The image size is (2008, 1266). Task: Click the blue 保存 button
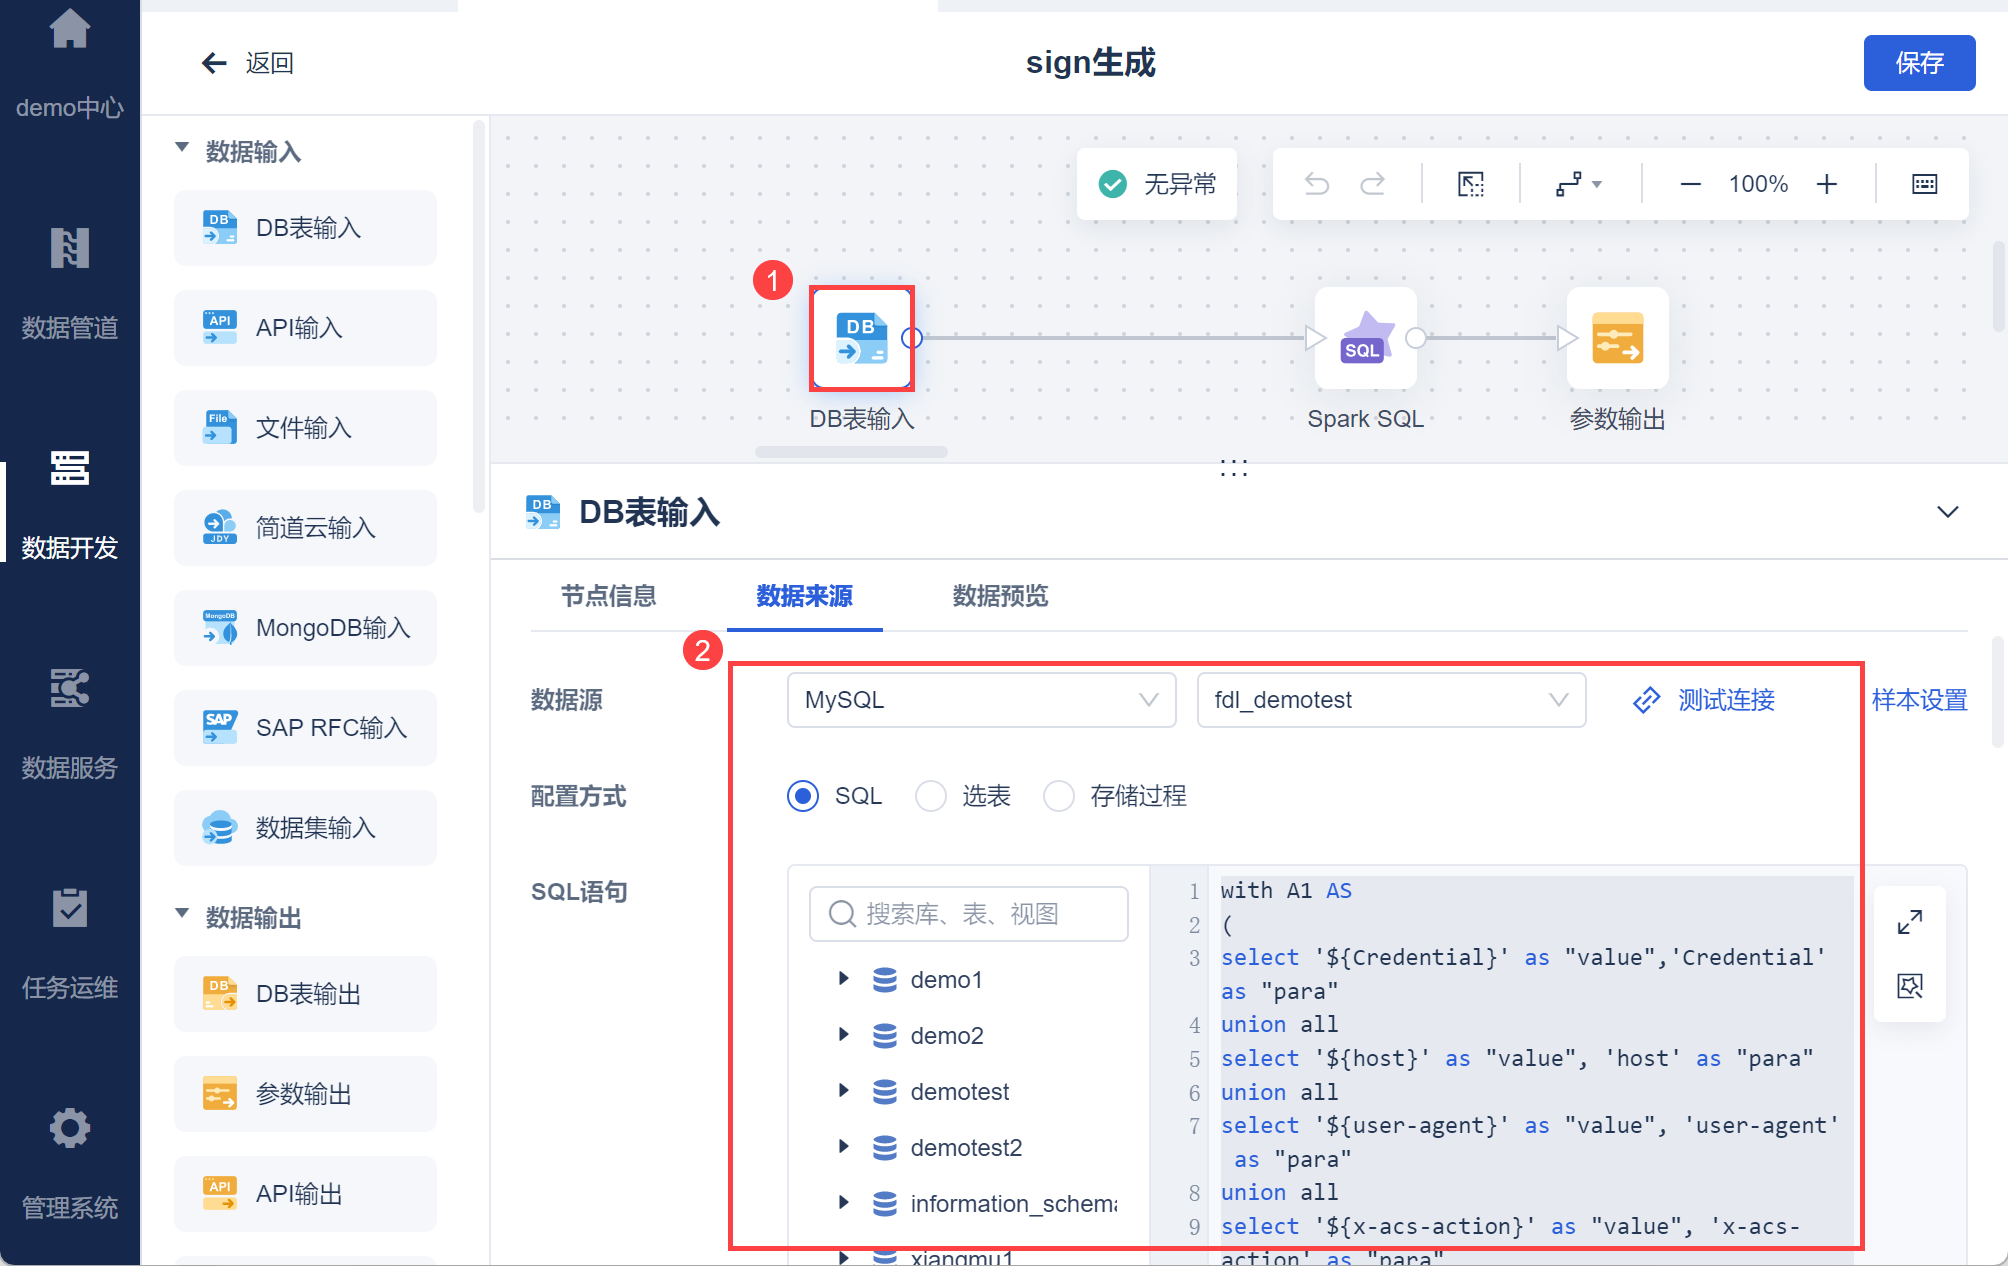tap(1918, 63)
